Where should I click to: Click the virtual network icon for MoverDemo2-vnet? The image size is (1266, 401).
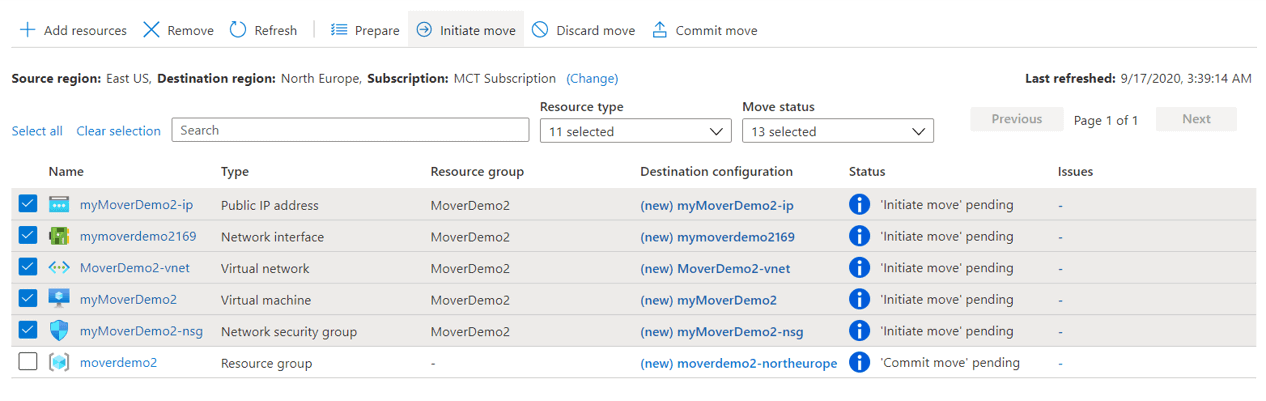(x=59, y=268)
